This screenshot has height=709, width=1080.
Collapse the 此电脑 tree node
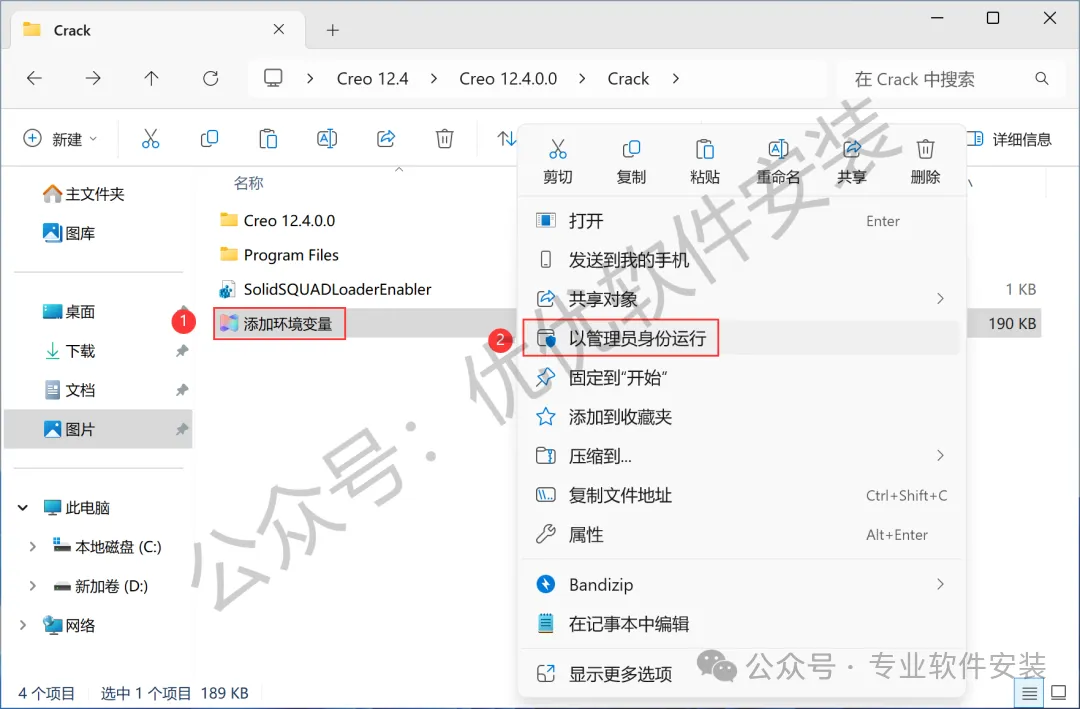pos(23,508)
